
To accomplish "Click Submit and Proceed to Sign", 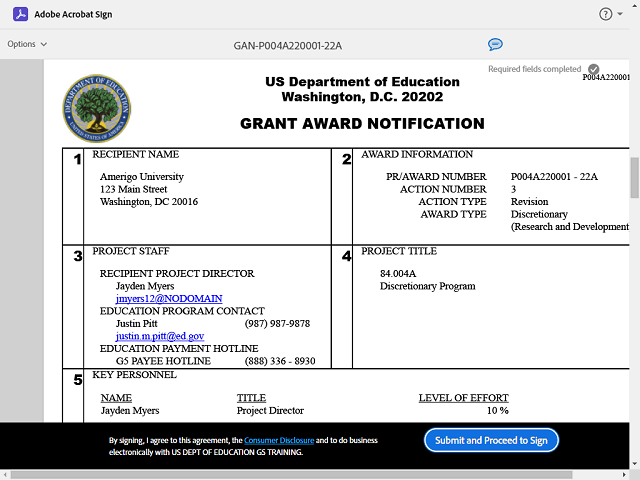I will (491, 440).
